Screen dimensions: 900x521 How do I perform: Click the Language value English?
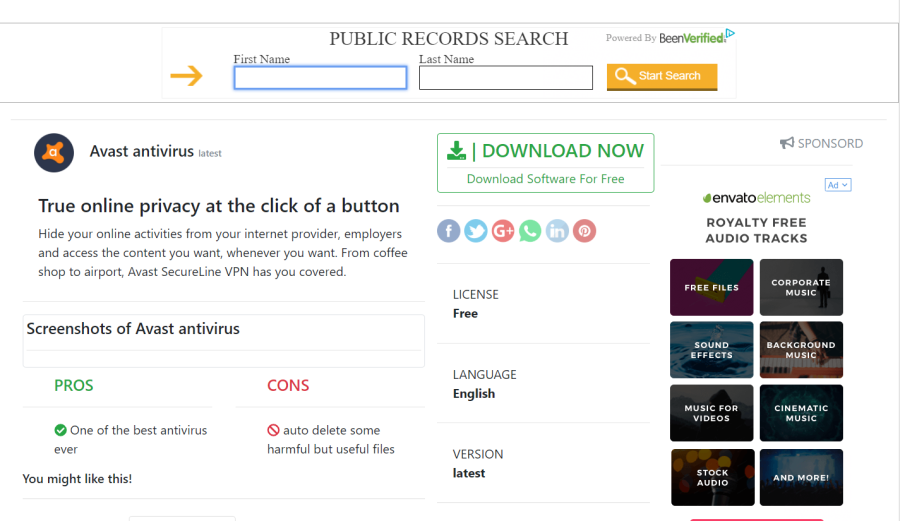474,394
